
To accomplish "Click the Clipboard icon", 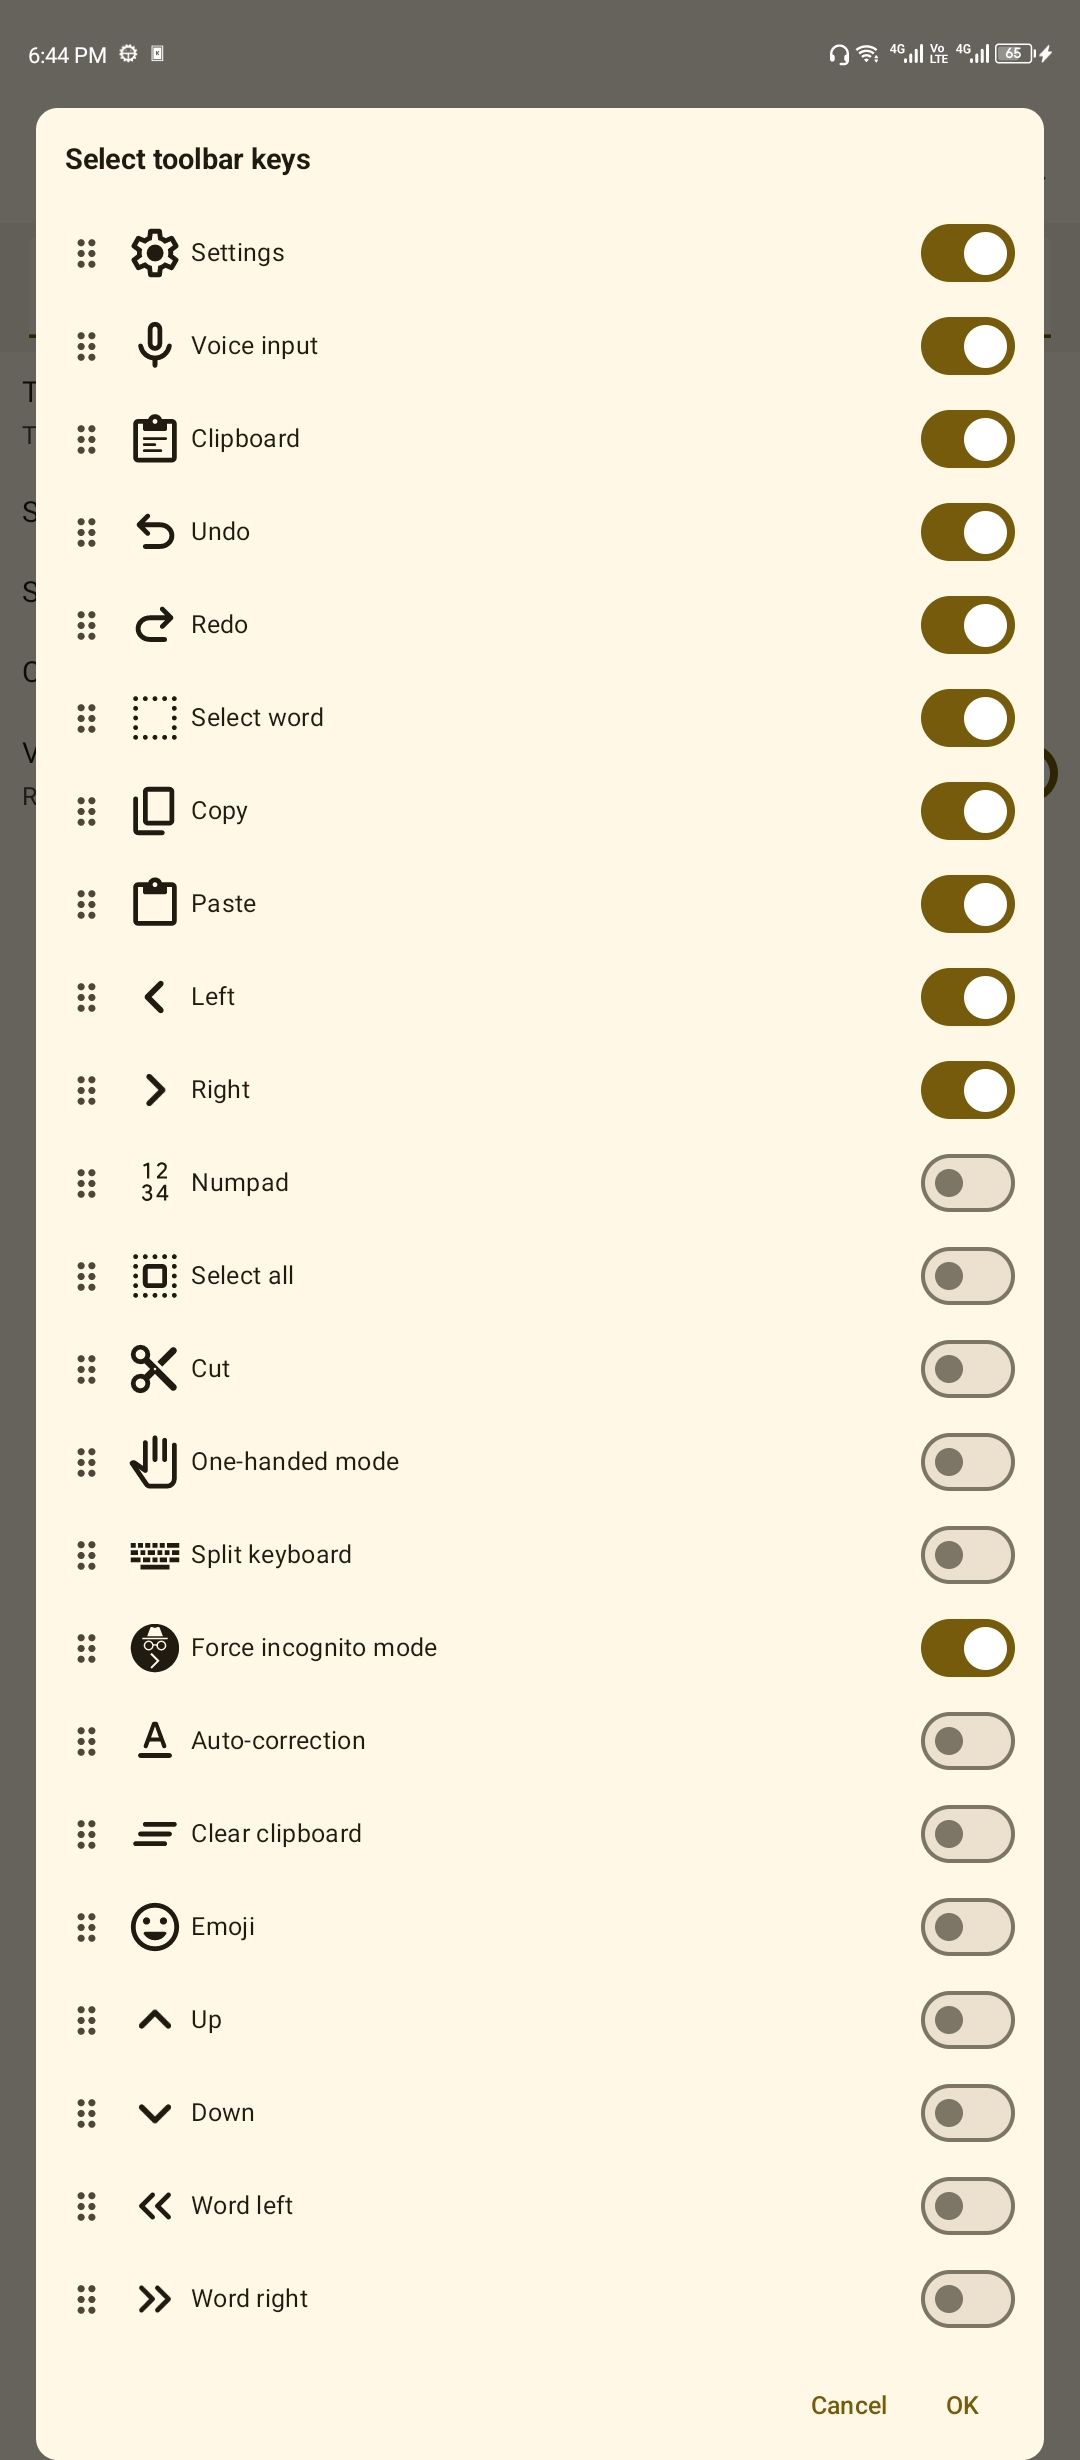I will click(155, 439).
